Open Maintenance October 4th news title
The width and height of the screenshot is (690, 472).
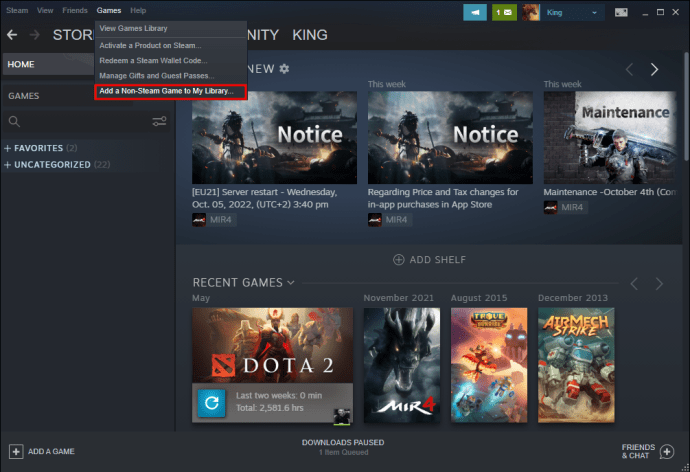[x=609, y=192]
